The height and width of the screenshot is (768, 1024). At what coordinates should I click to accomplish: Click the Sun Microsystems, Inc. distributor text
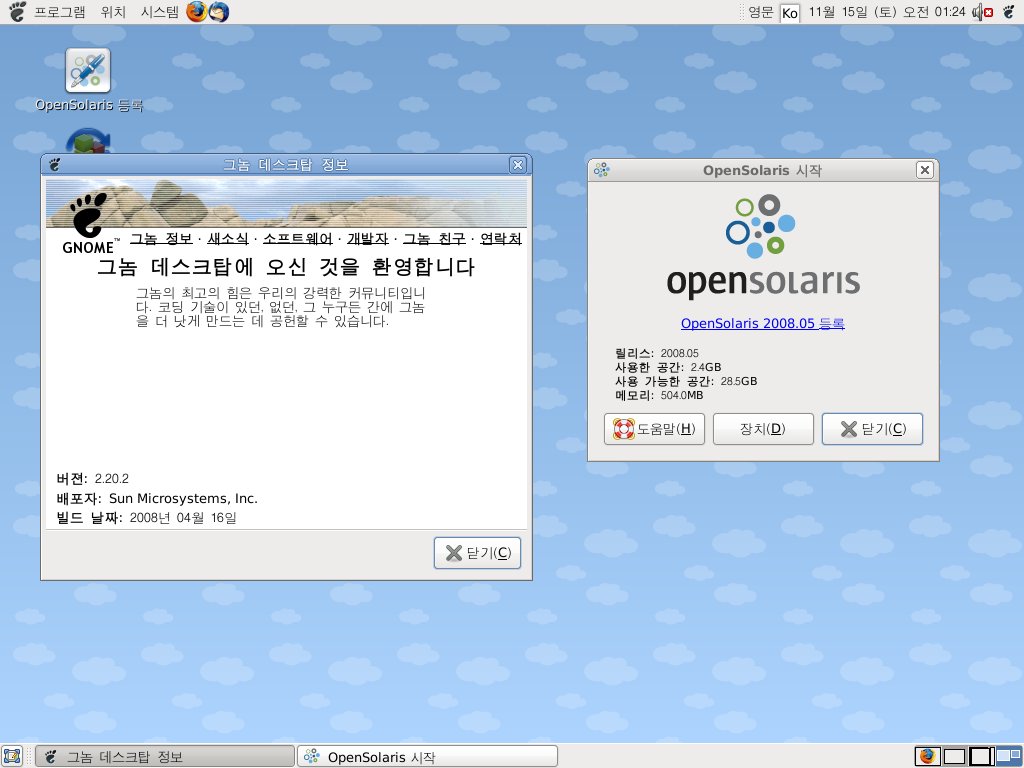[184, 498]
